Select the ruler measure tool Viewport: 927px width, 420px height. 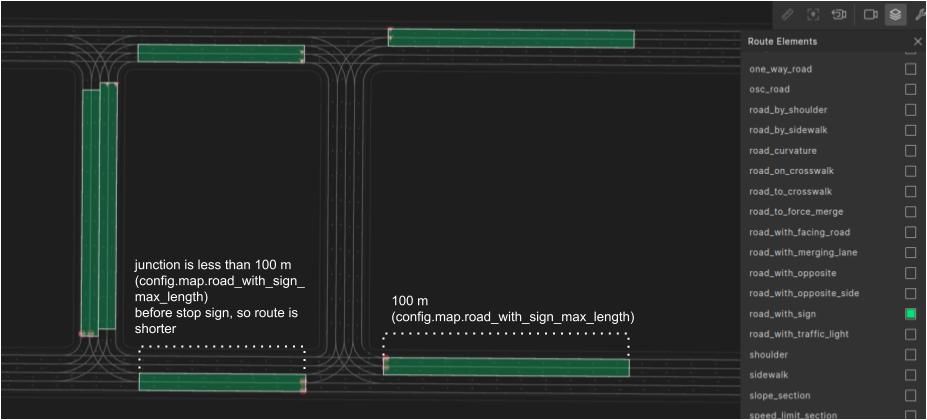(x=787, y=15)
